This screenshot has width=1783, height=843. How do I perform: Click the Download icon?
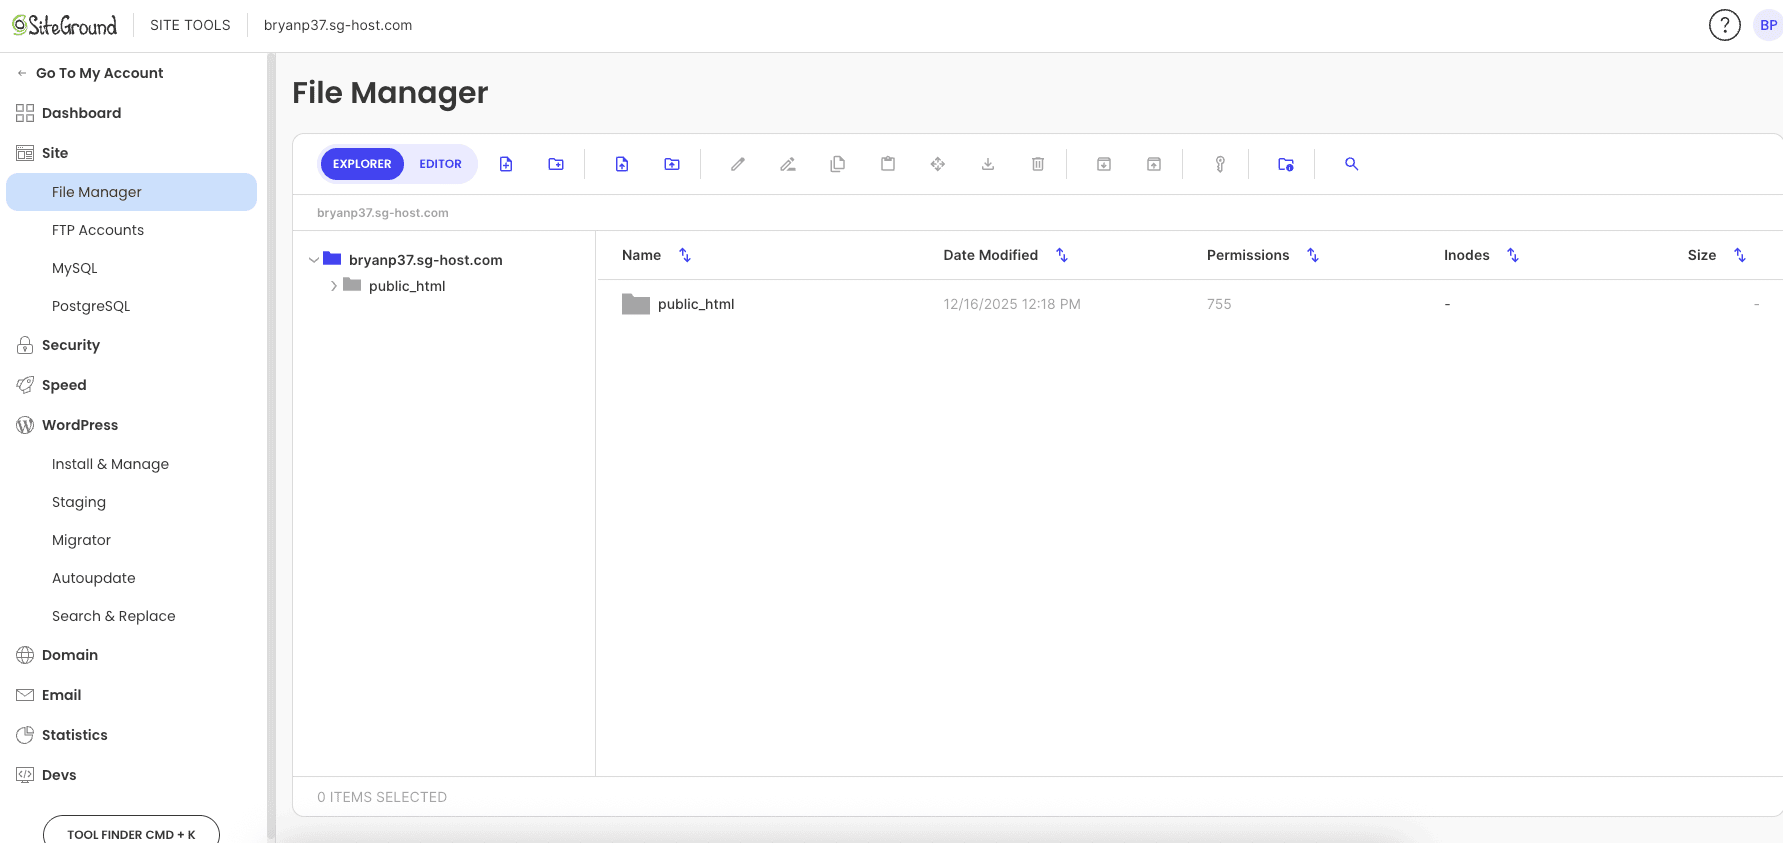pyautogui.click(x=988, y=164)
